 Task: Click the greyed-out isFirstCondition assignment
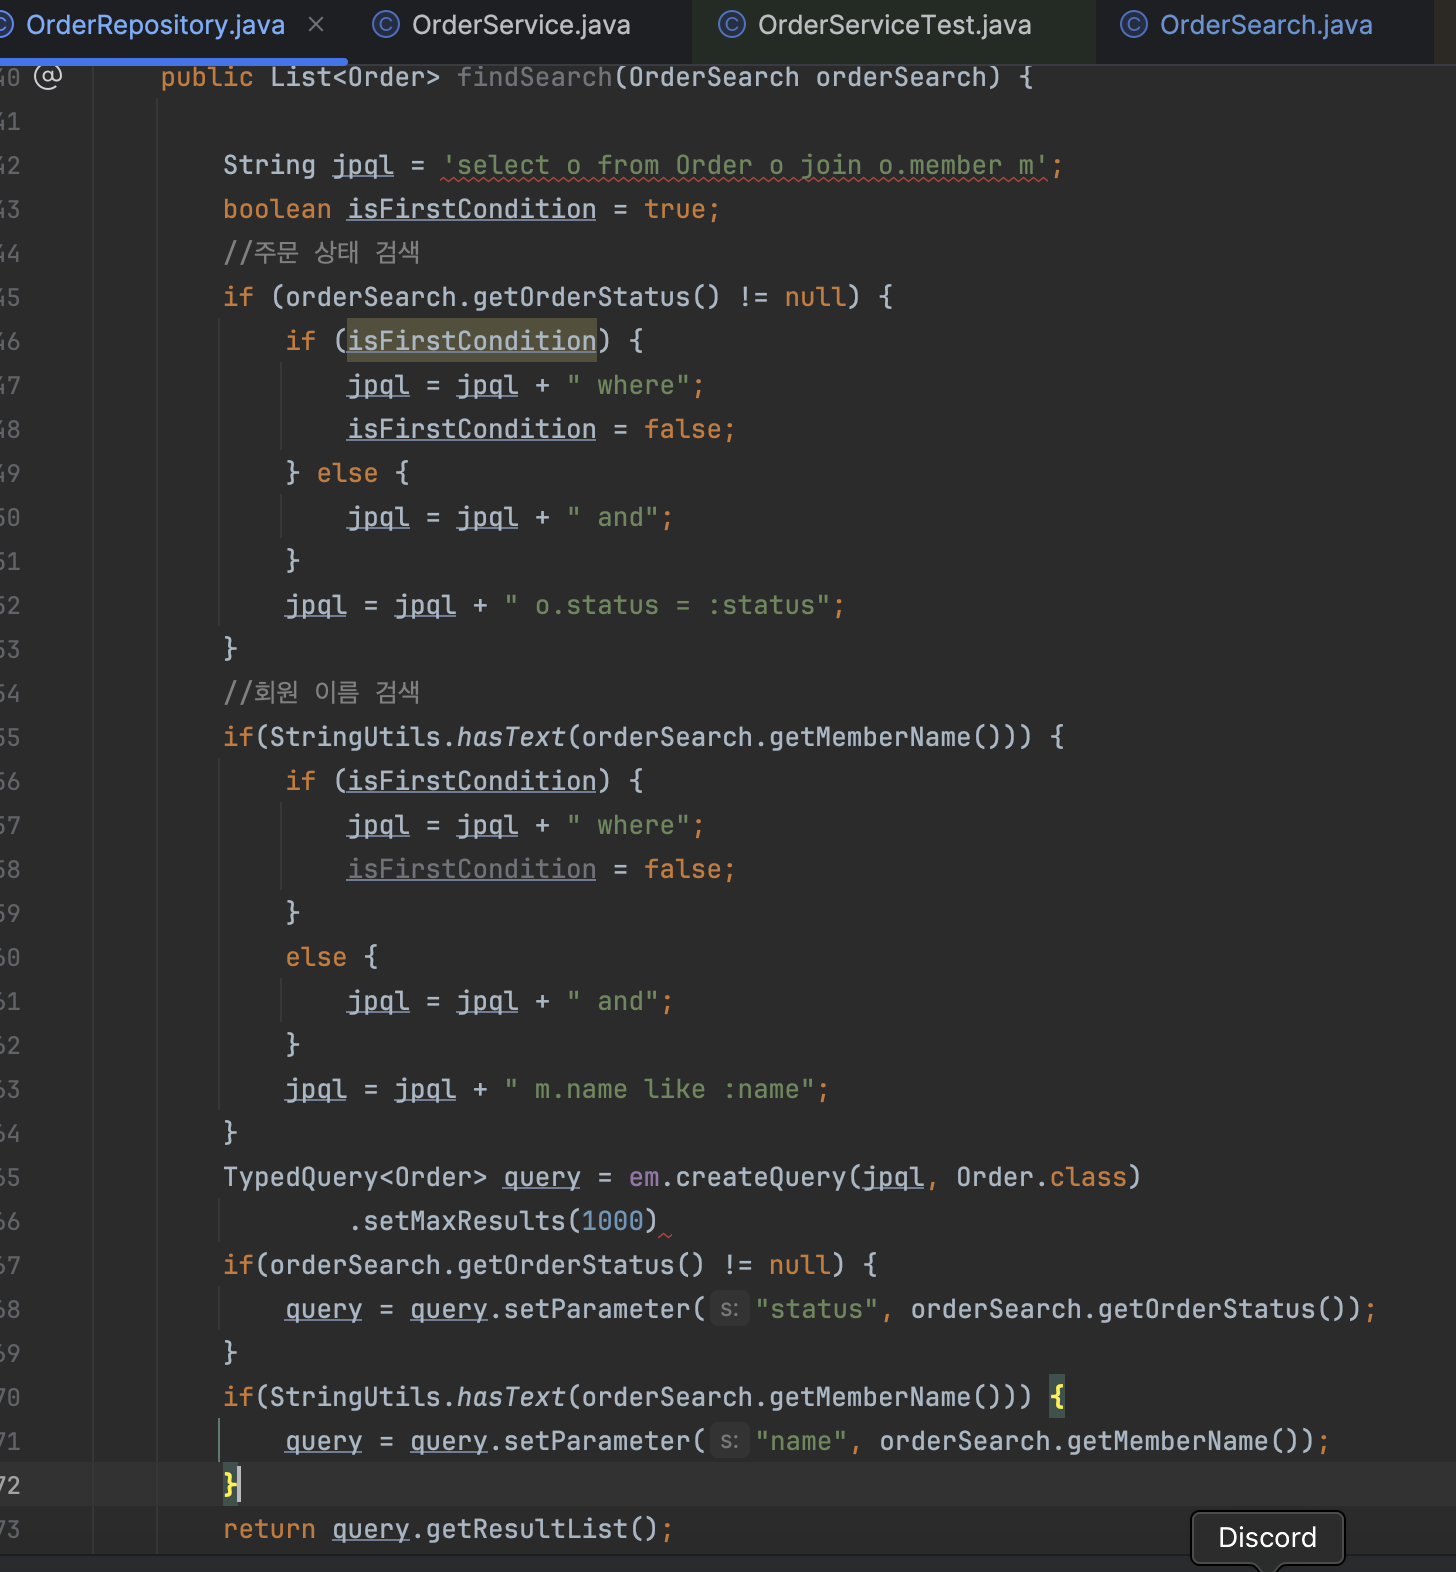(472, 869)
